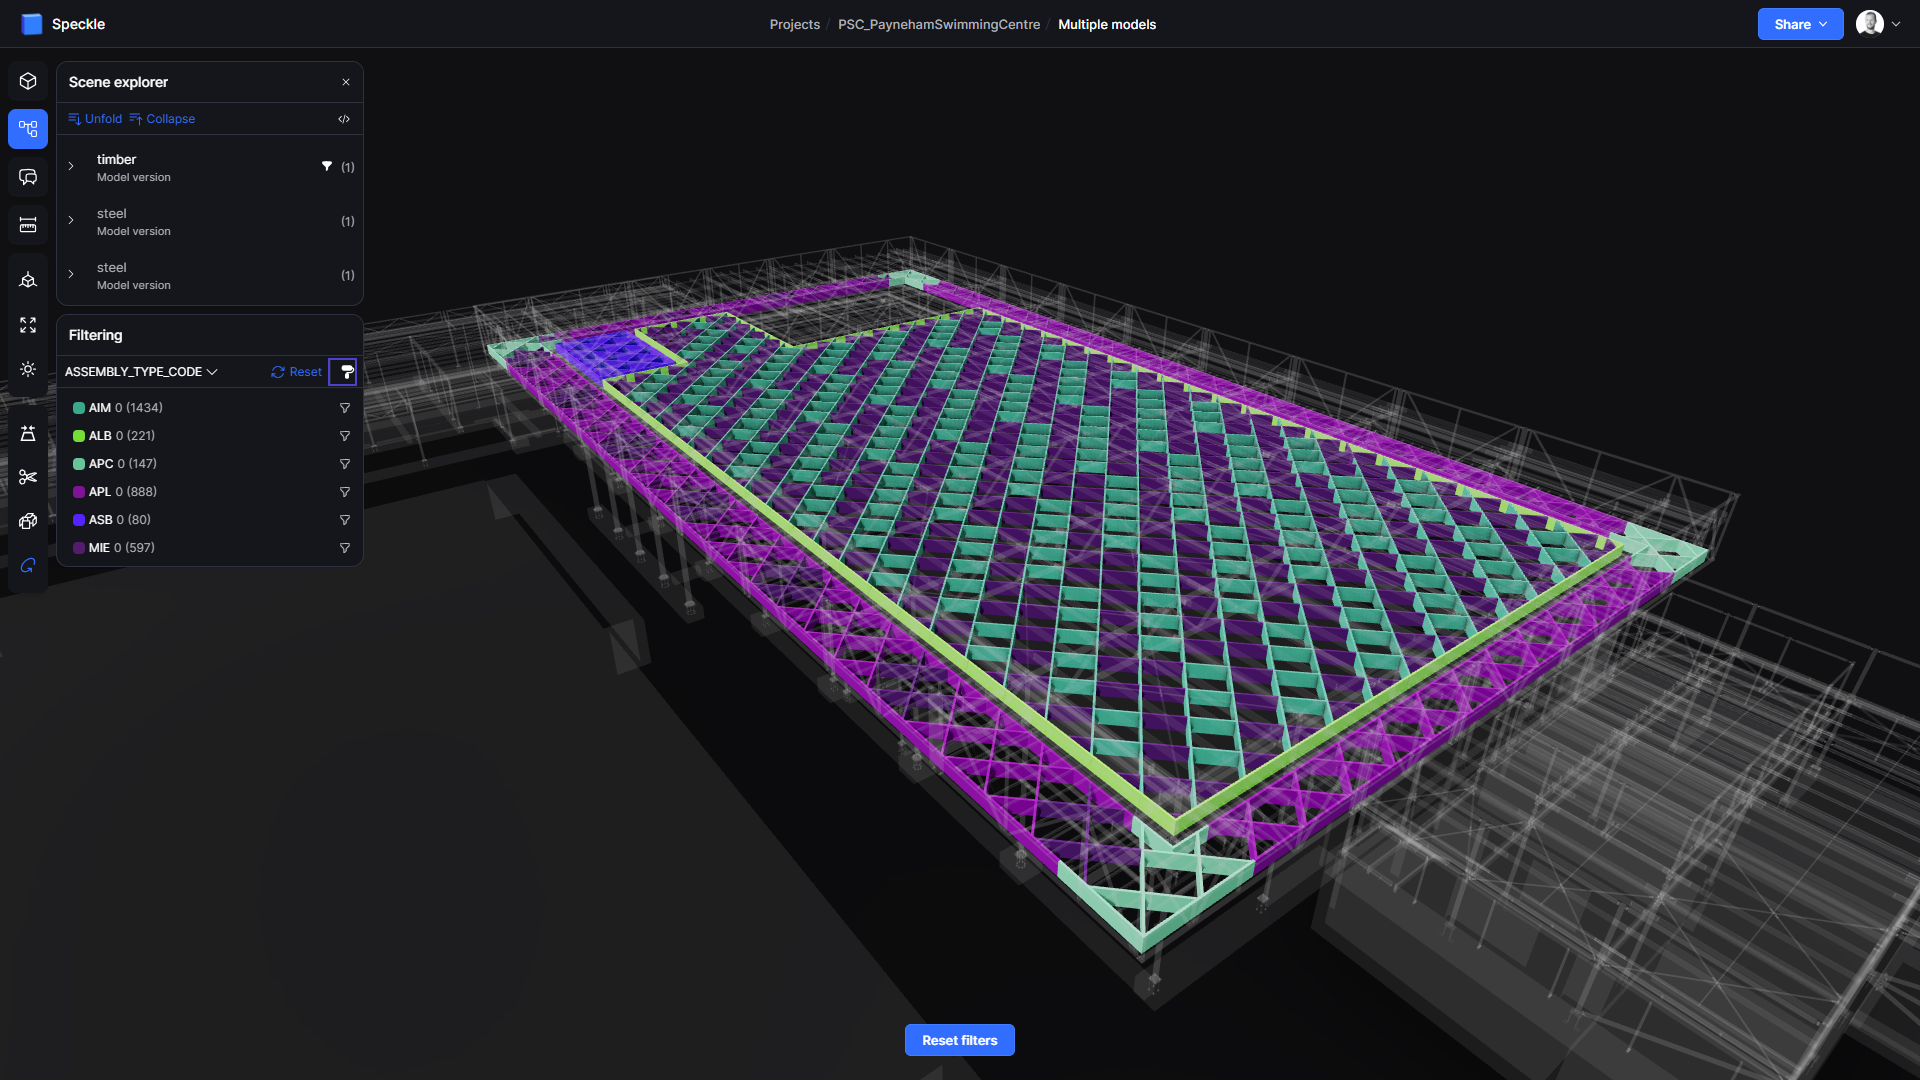Toggle the Explode model tool
The width and height of the screenshot is (1920, 1080).
(28, 521)
